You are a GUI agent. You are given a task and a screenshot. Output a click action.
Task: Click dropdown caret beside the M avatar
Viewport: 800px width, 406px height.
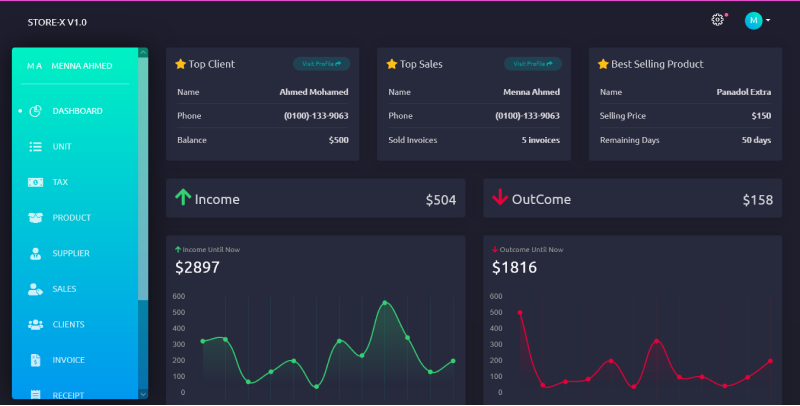(768, 21)
